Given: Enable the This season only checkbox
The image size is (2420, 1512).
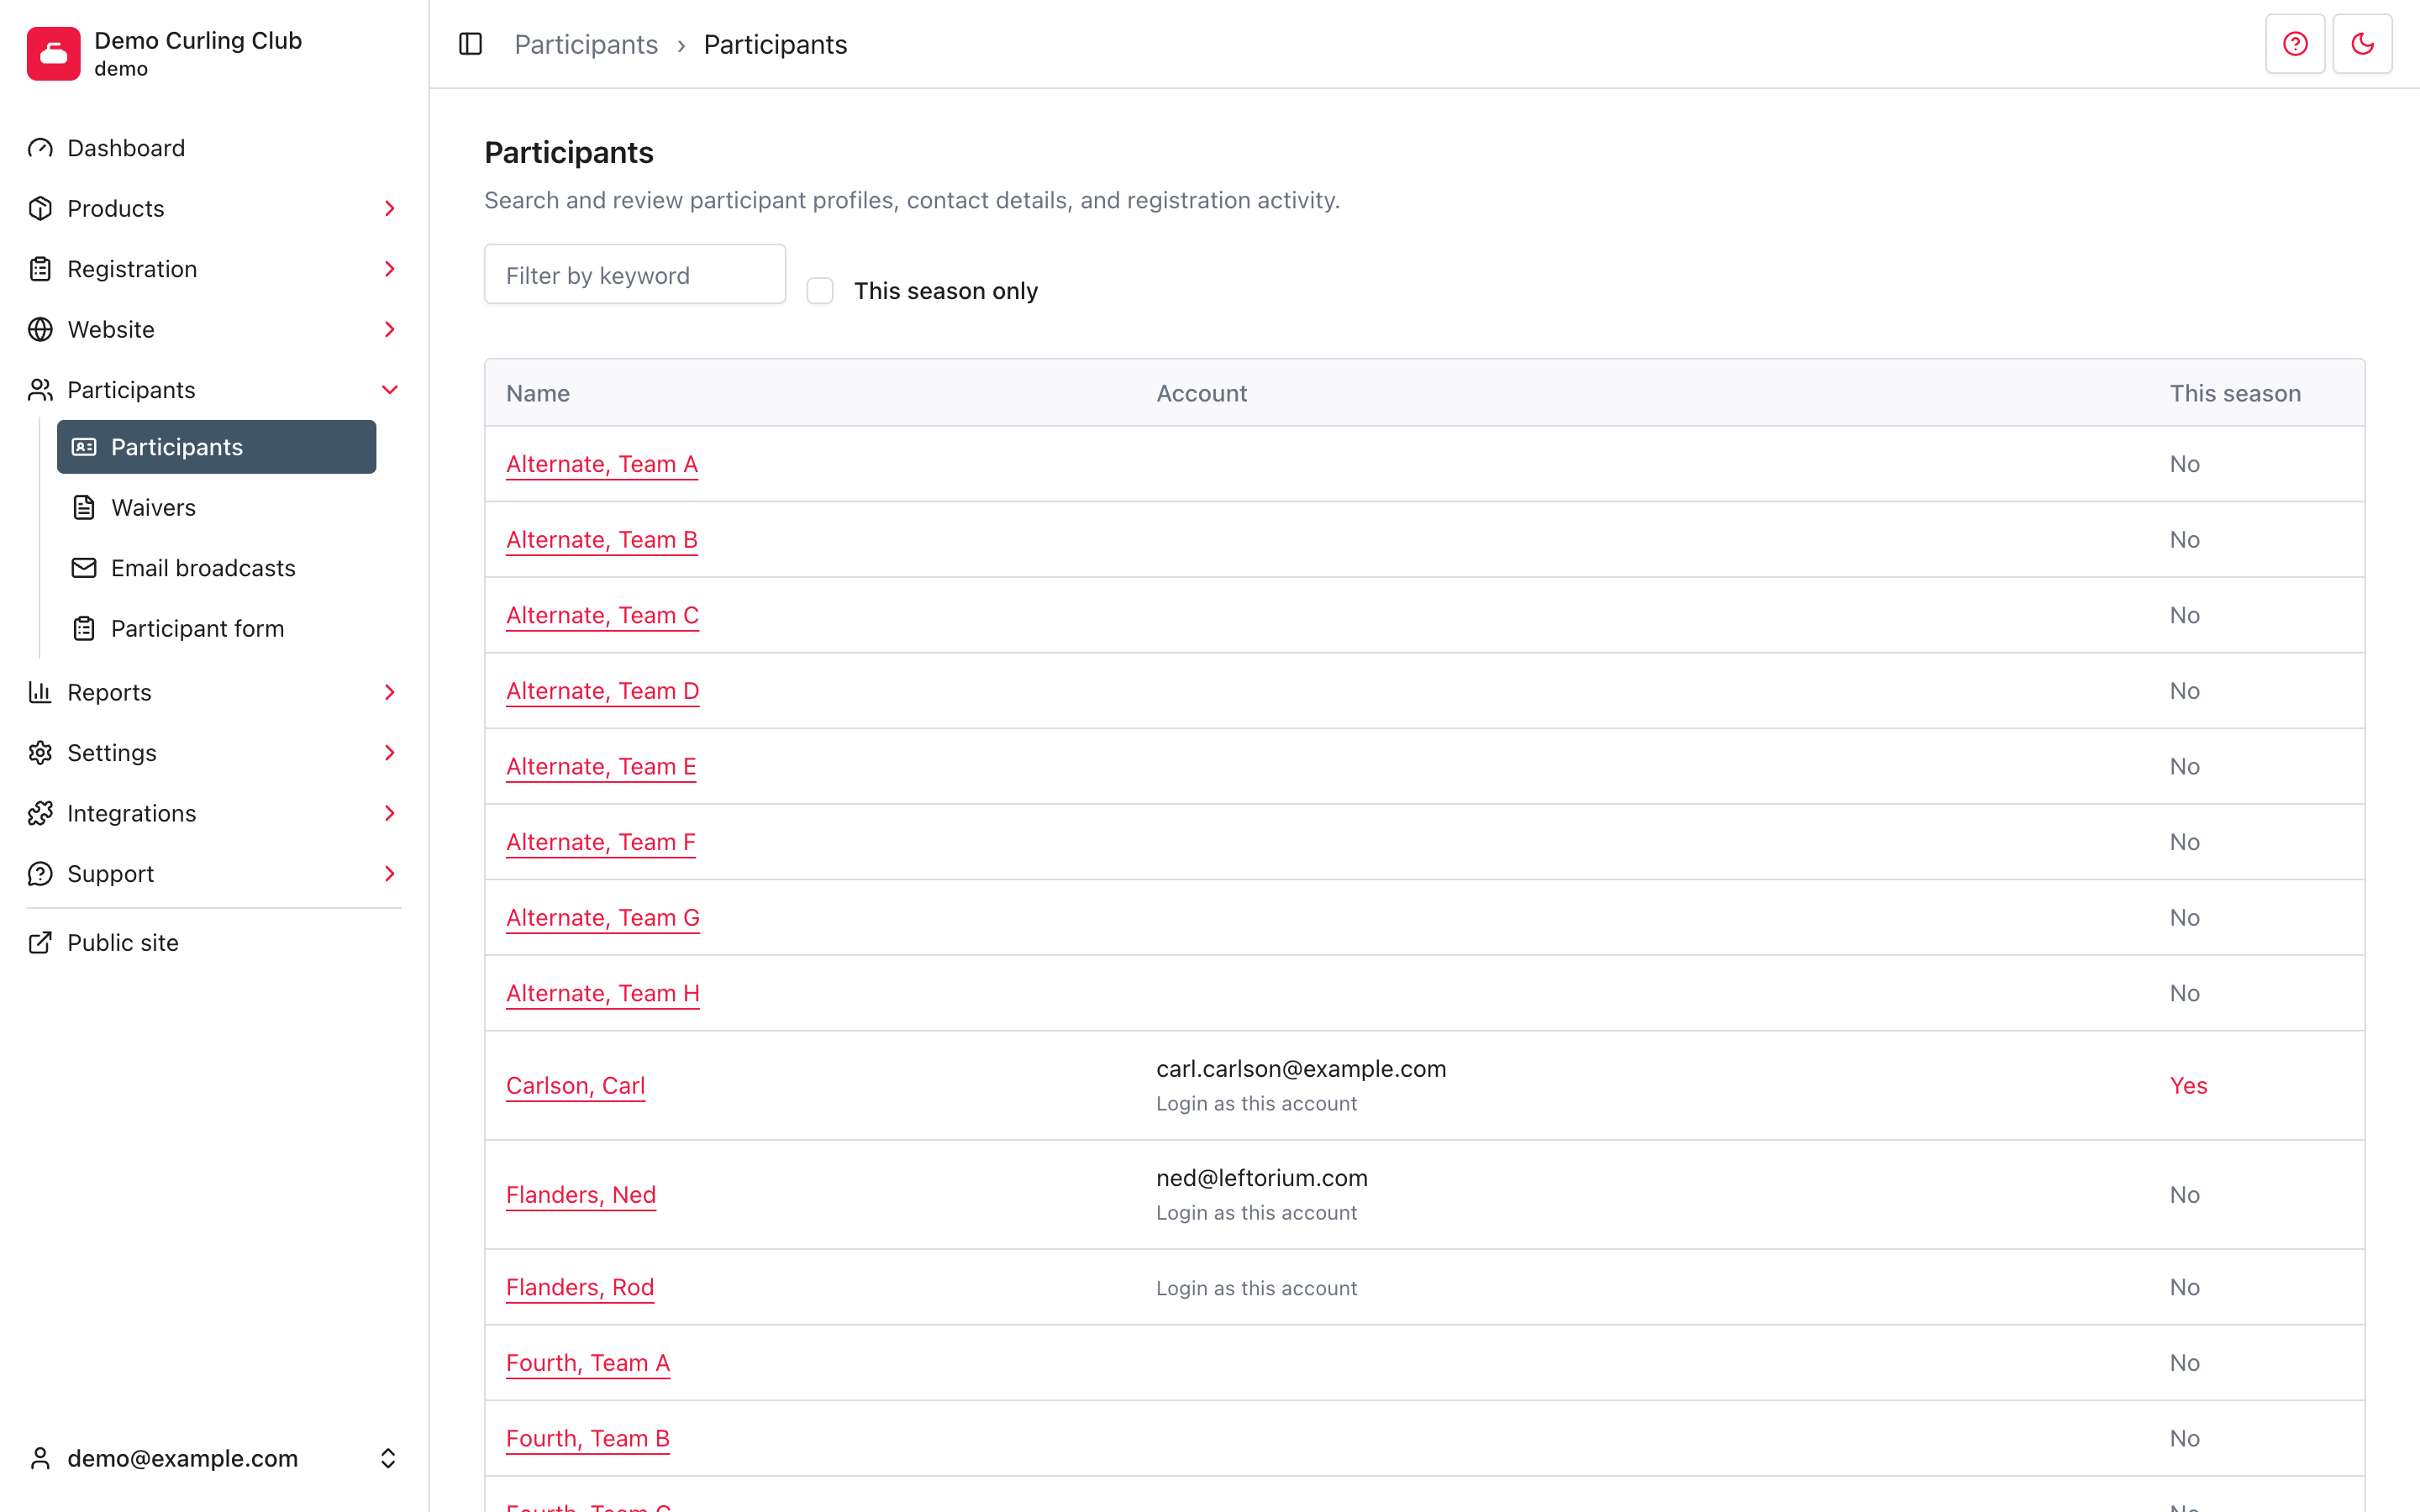Looking at the screenshot, I should pos(820,291).
